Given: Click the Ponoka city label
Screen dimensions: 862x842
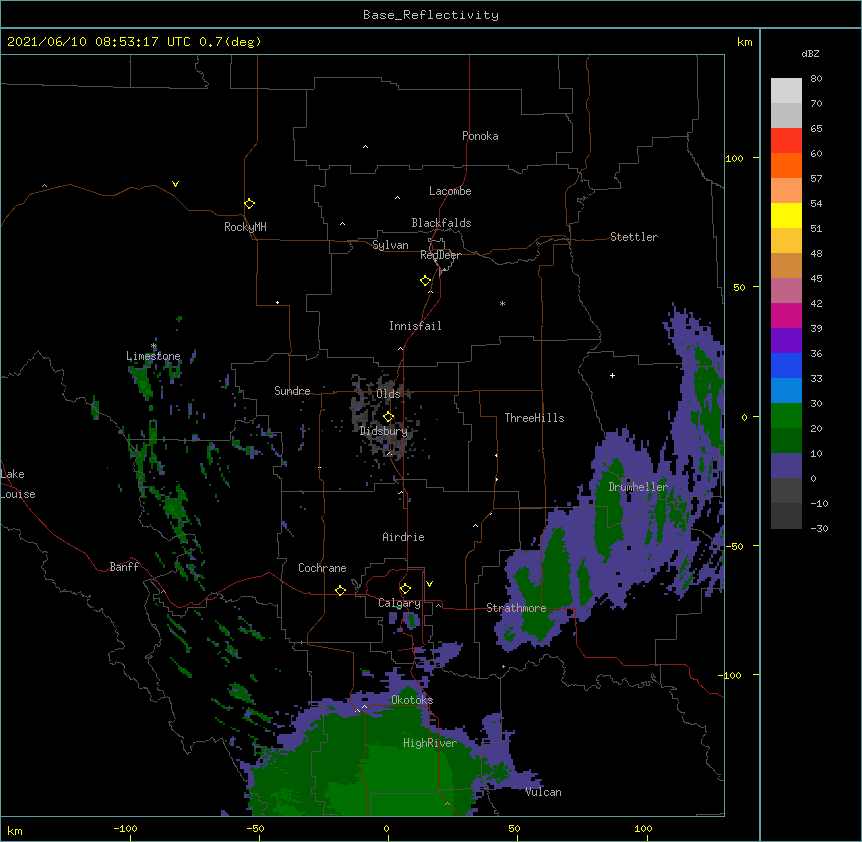Looking at the screenshot, I should coord(480,136).
